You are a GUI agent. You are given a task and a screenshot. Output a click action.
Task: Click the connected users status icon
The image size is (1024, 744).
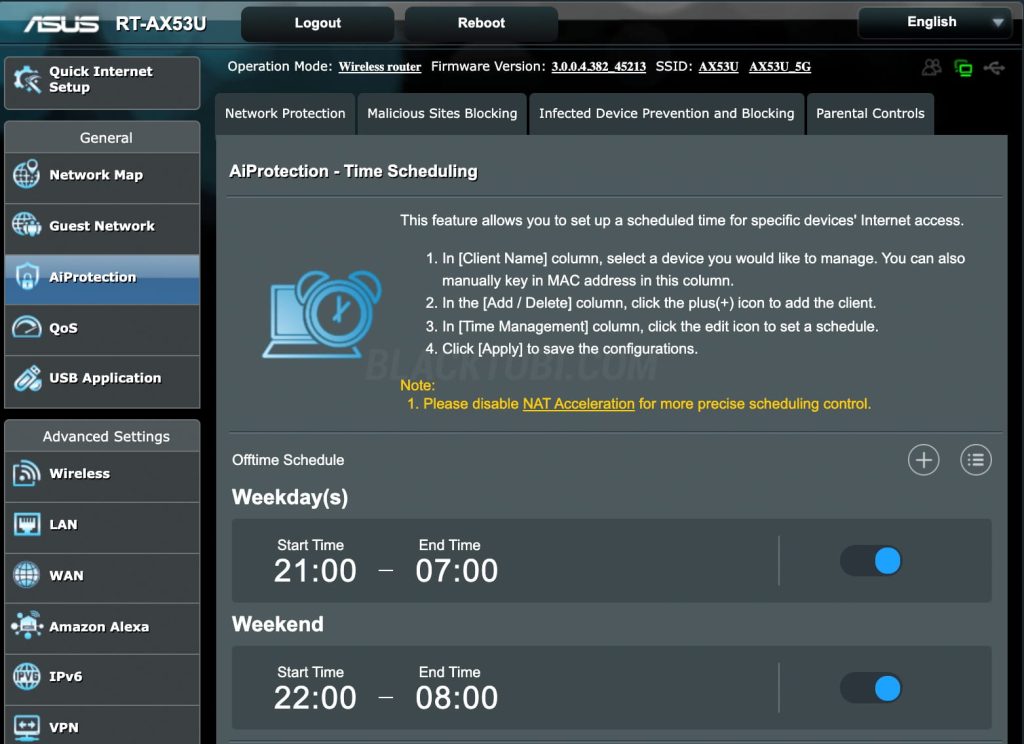pos(931,67)
